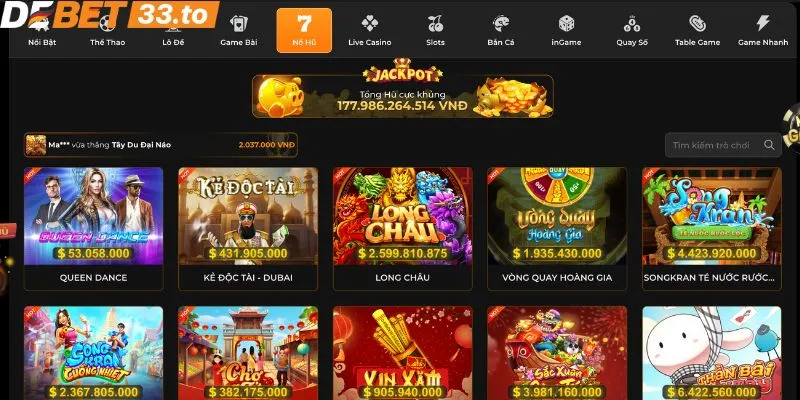Select the Game Nhanh lightning icon

(x=763, y=23)
